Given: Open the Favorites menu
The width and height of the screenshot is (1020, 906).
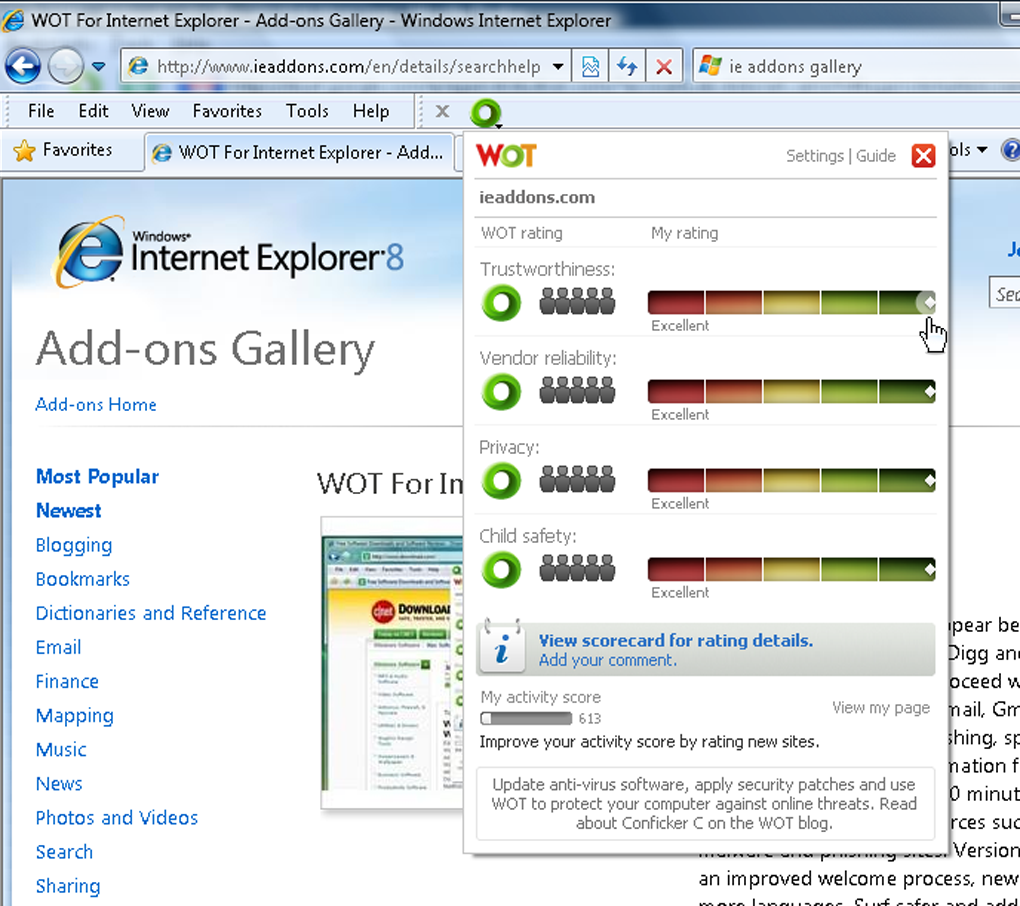Looking at the screenshot, I should coord(227,111).
